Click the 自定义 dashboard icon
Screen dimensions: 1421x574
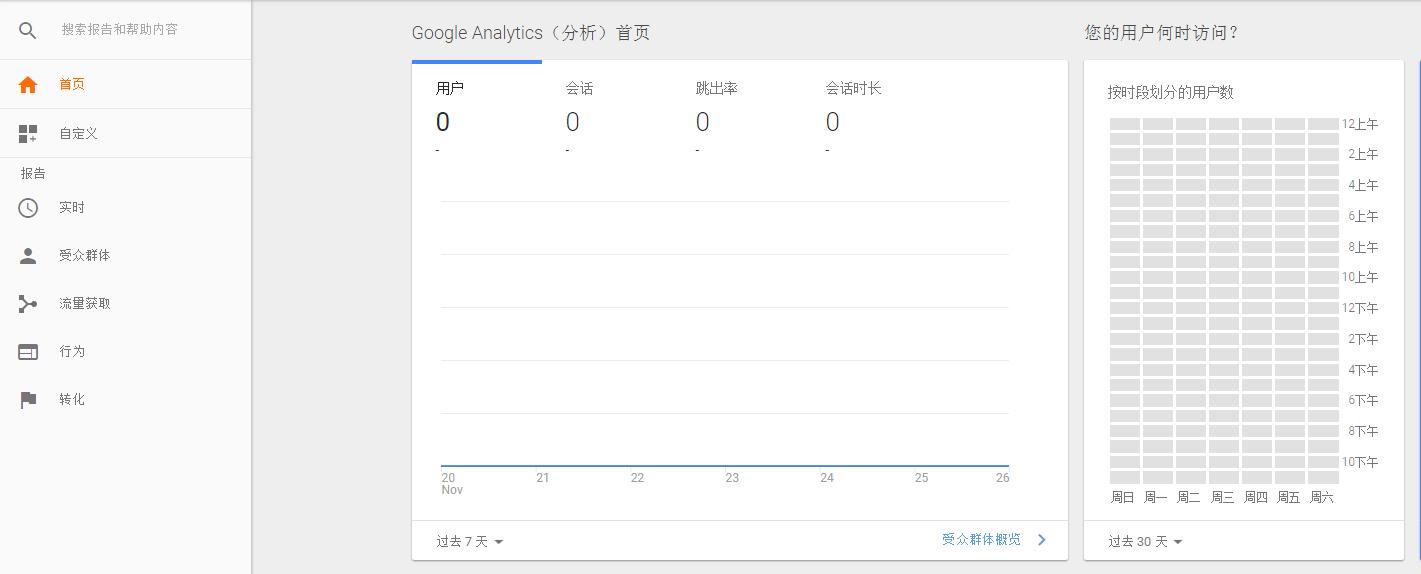[28, 134]
